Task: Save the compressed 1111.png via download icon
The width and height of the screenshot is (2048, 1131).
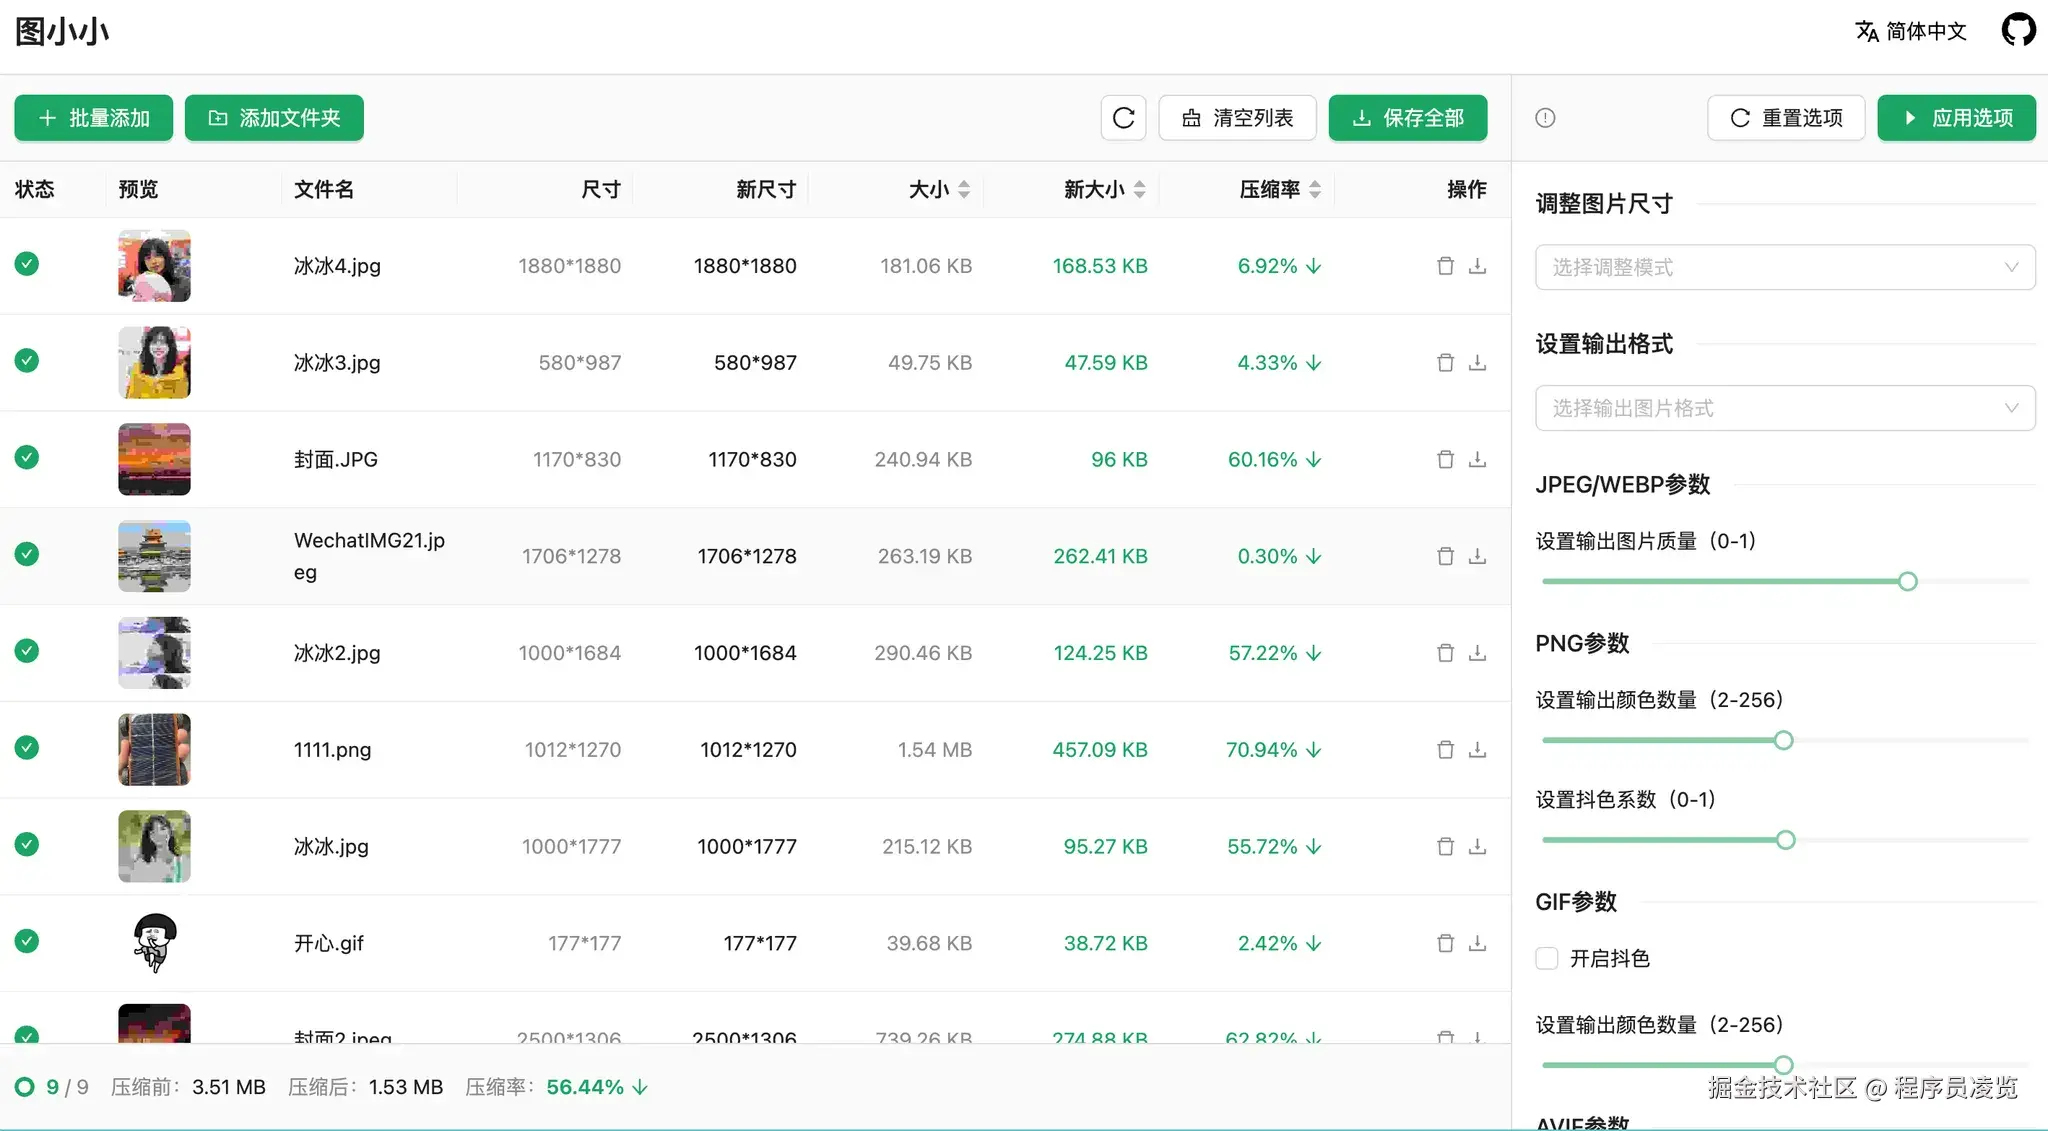Action: pos(1477,750)
